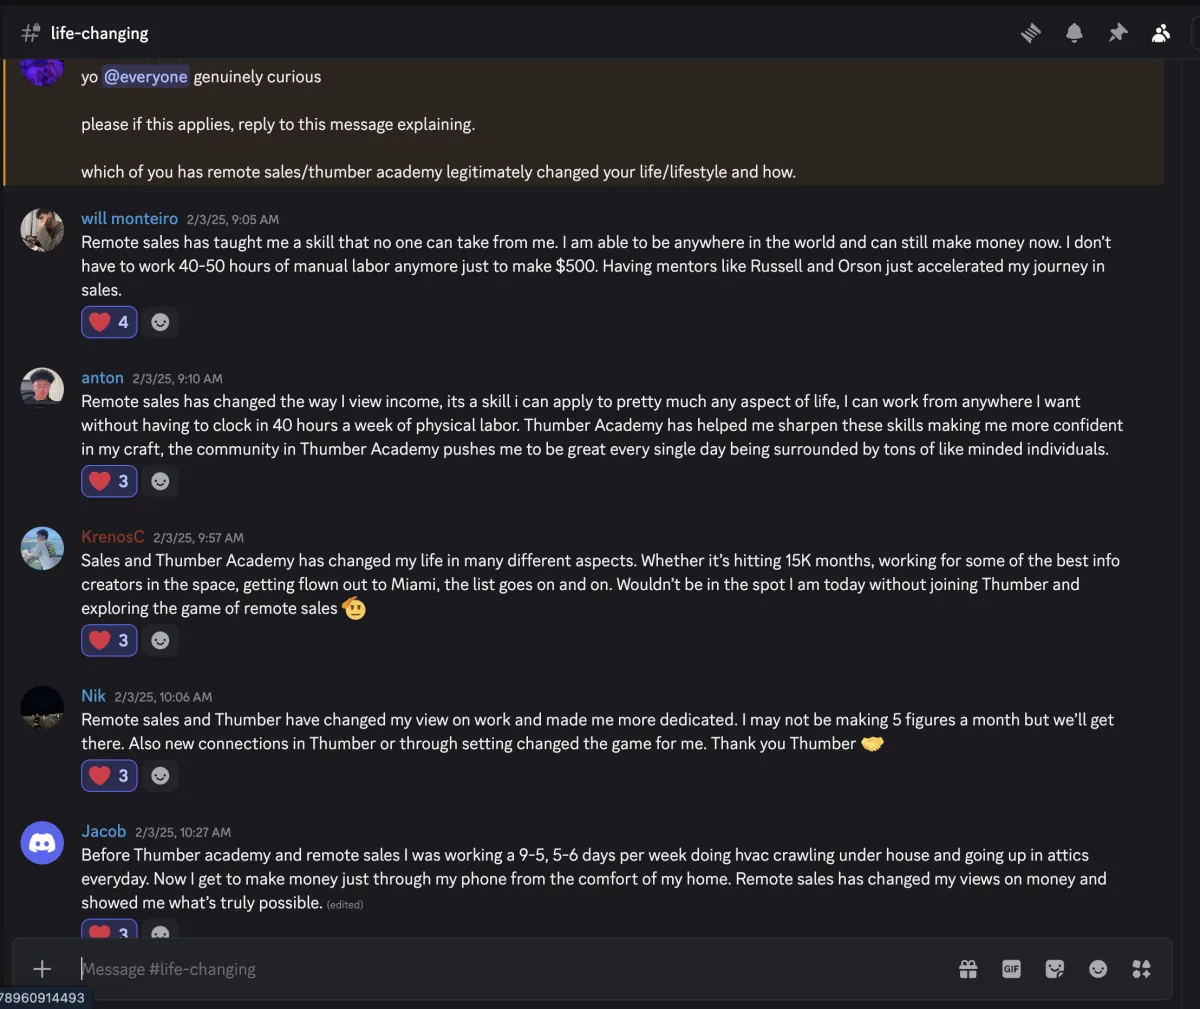Click the KrenosC username
This screenshot has width=1200, height=1009.
tap(112, 537)
